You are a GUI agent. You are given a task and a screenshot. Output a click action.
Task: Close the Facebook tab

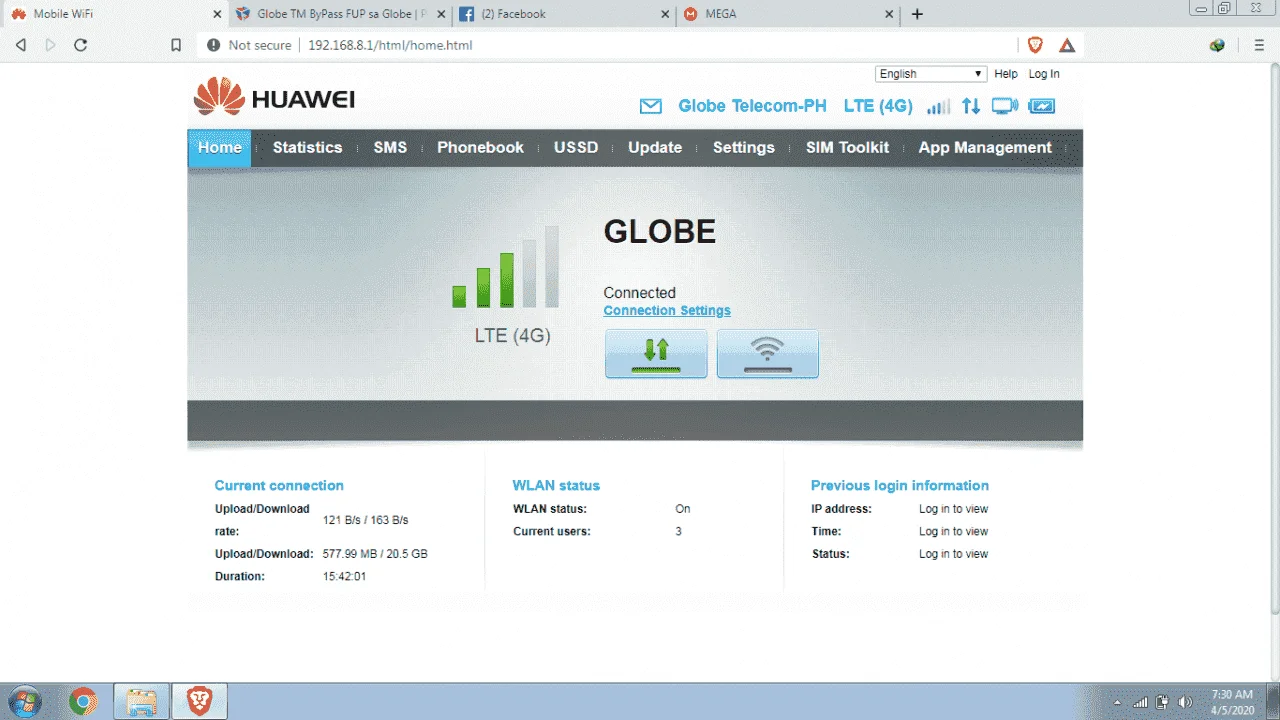666,14
